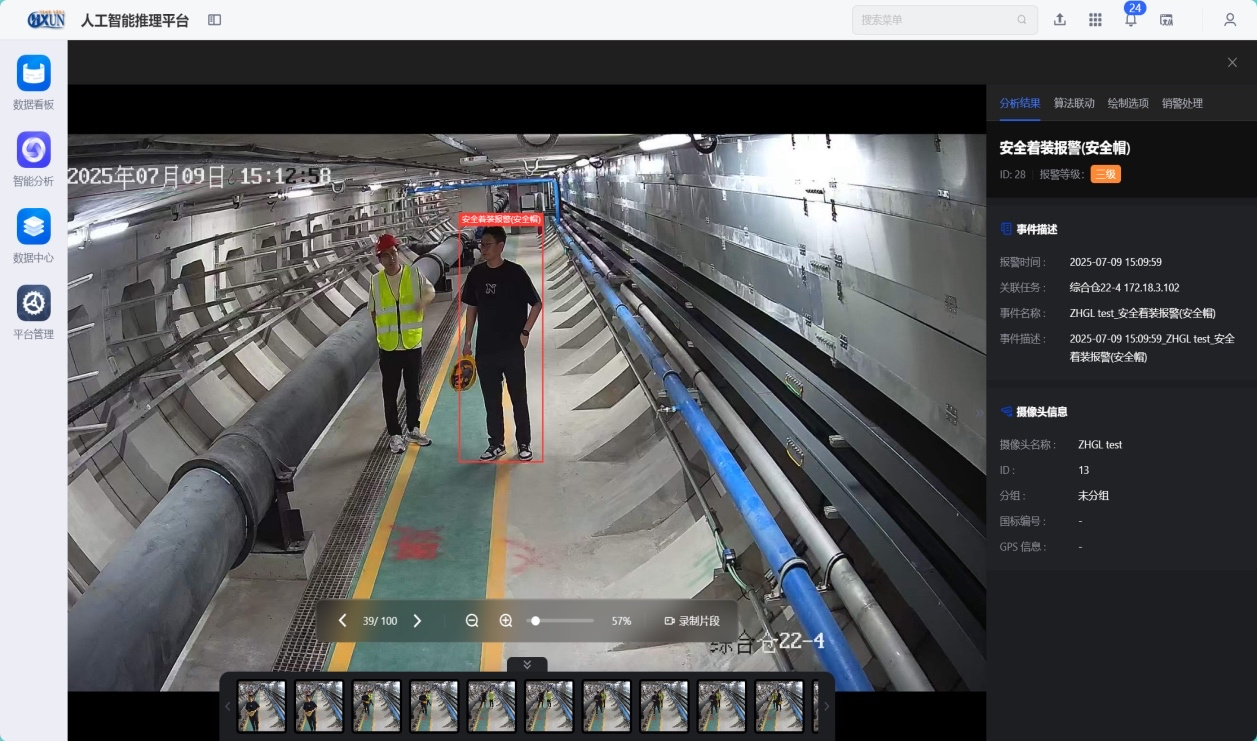Click the HXUN logo
The width and height of the screenshot is (1257, 741).
point(46,20)
